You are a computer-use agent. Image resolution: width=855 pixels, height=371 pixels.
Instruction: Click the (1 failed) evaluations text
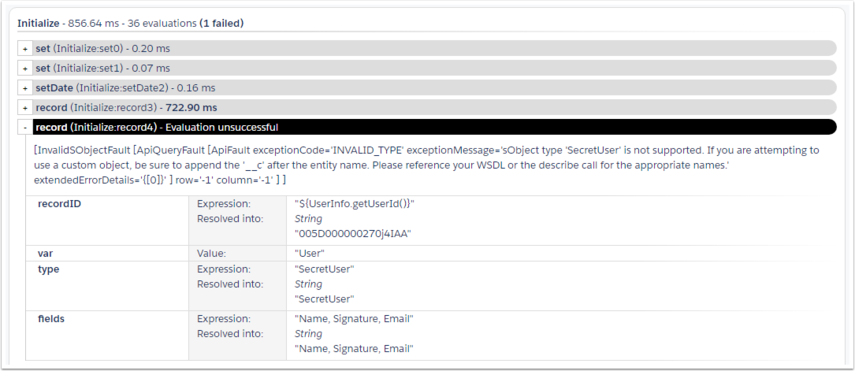(221, 23)
